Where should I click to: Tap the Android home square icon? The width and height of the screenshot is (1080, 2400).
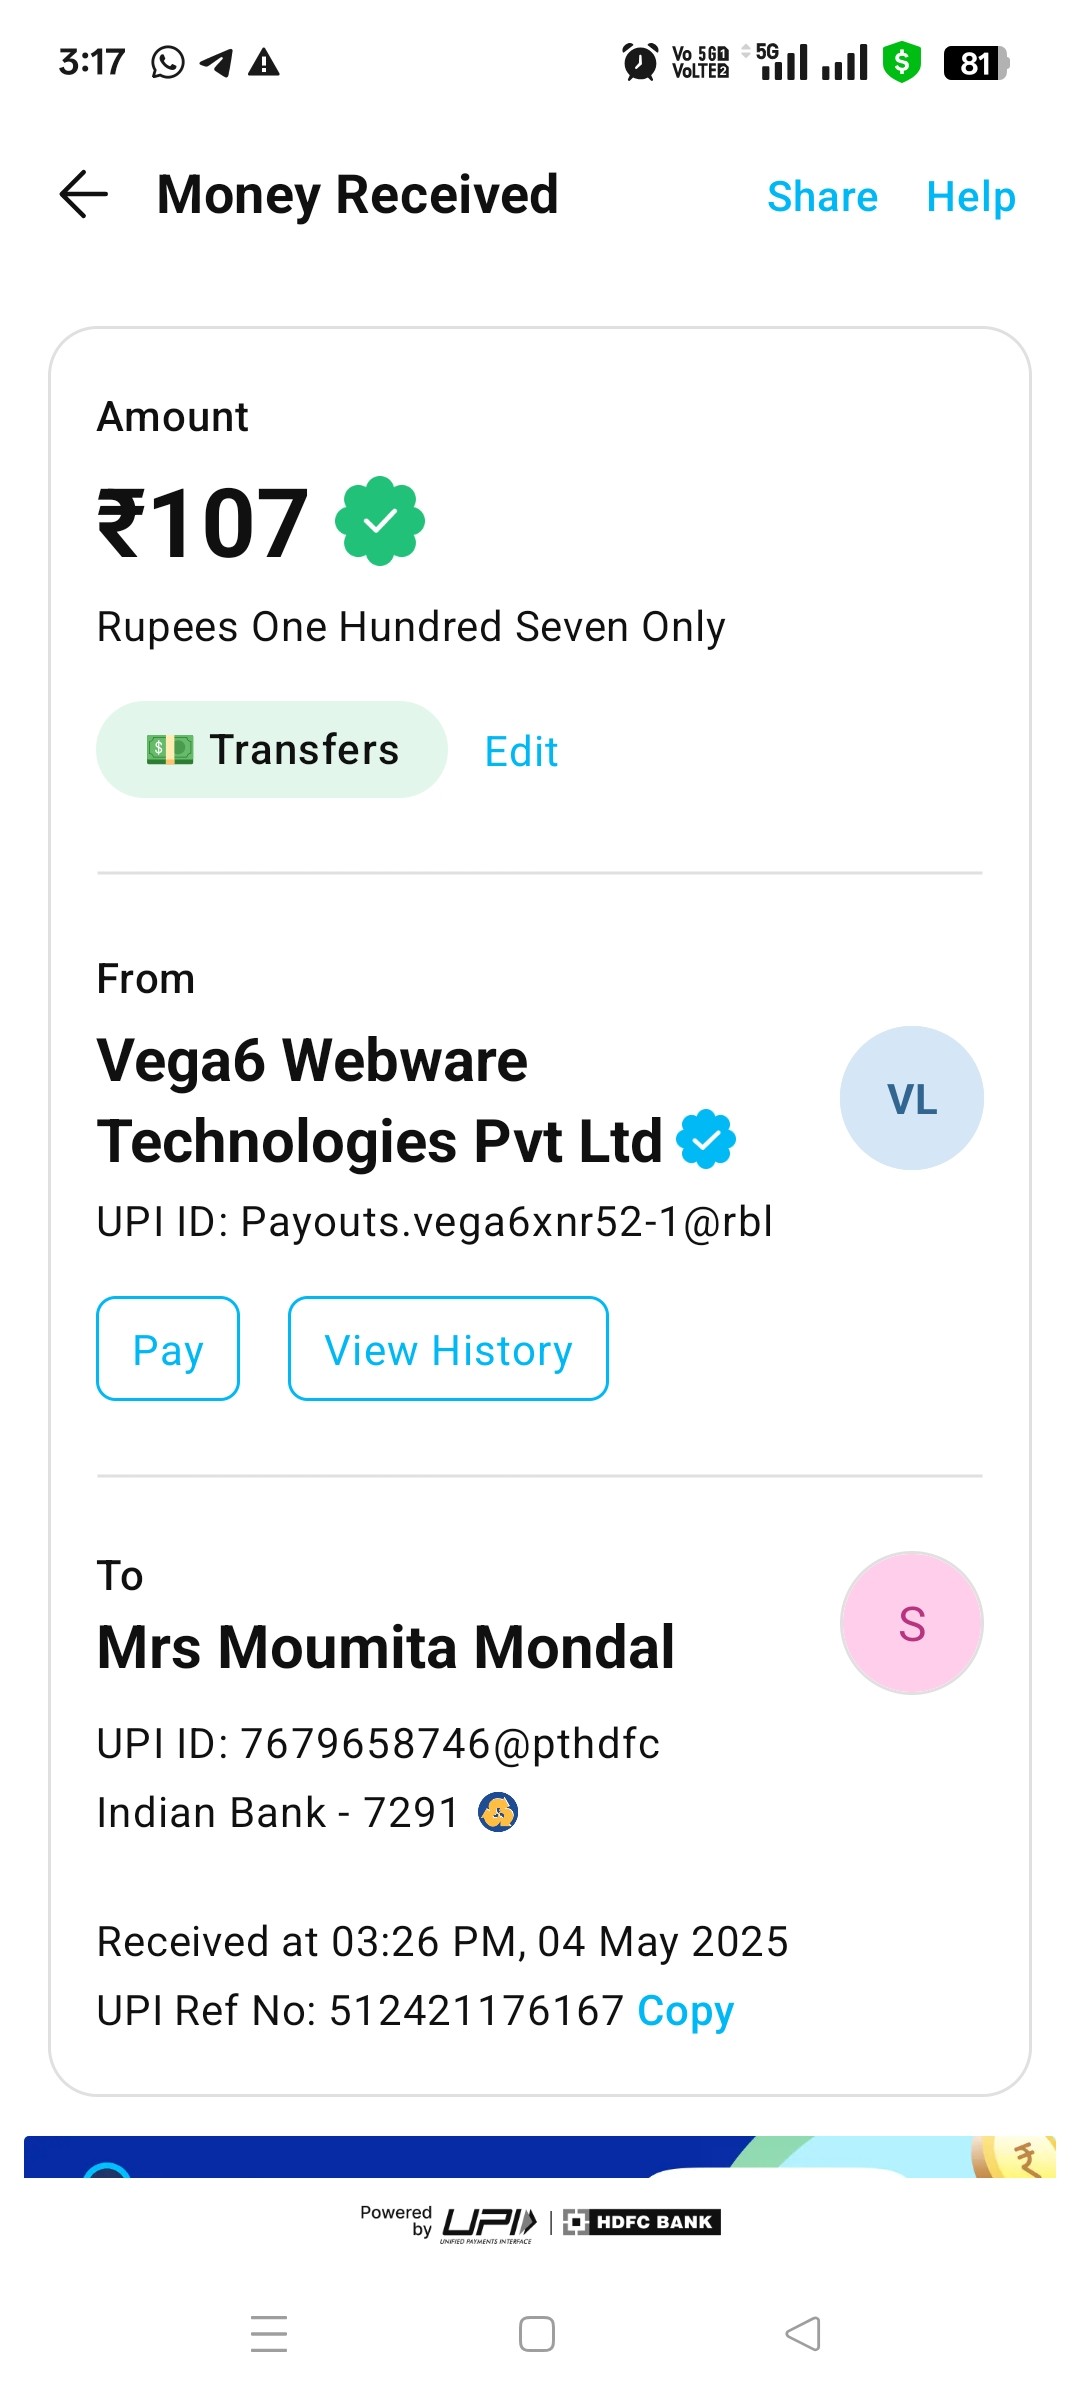[537, 2334]
